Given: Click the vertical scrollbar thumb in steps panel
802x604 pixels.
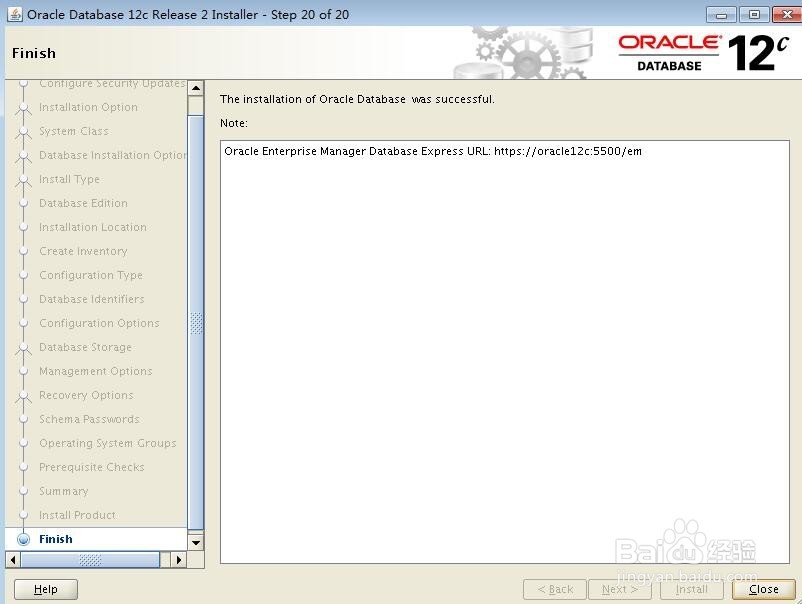Looking at the screenshot, I should [x=196, y=323].
